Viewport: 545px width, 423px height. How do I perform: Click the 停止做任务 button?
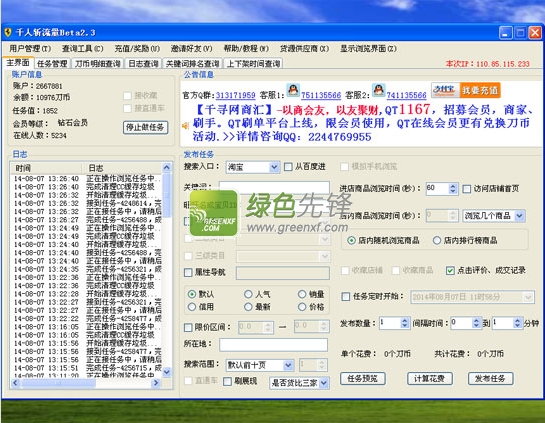[145, 128]
